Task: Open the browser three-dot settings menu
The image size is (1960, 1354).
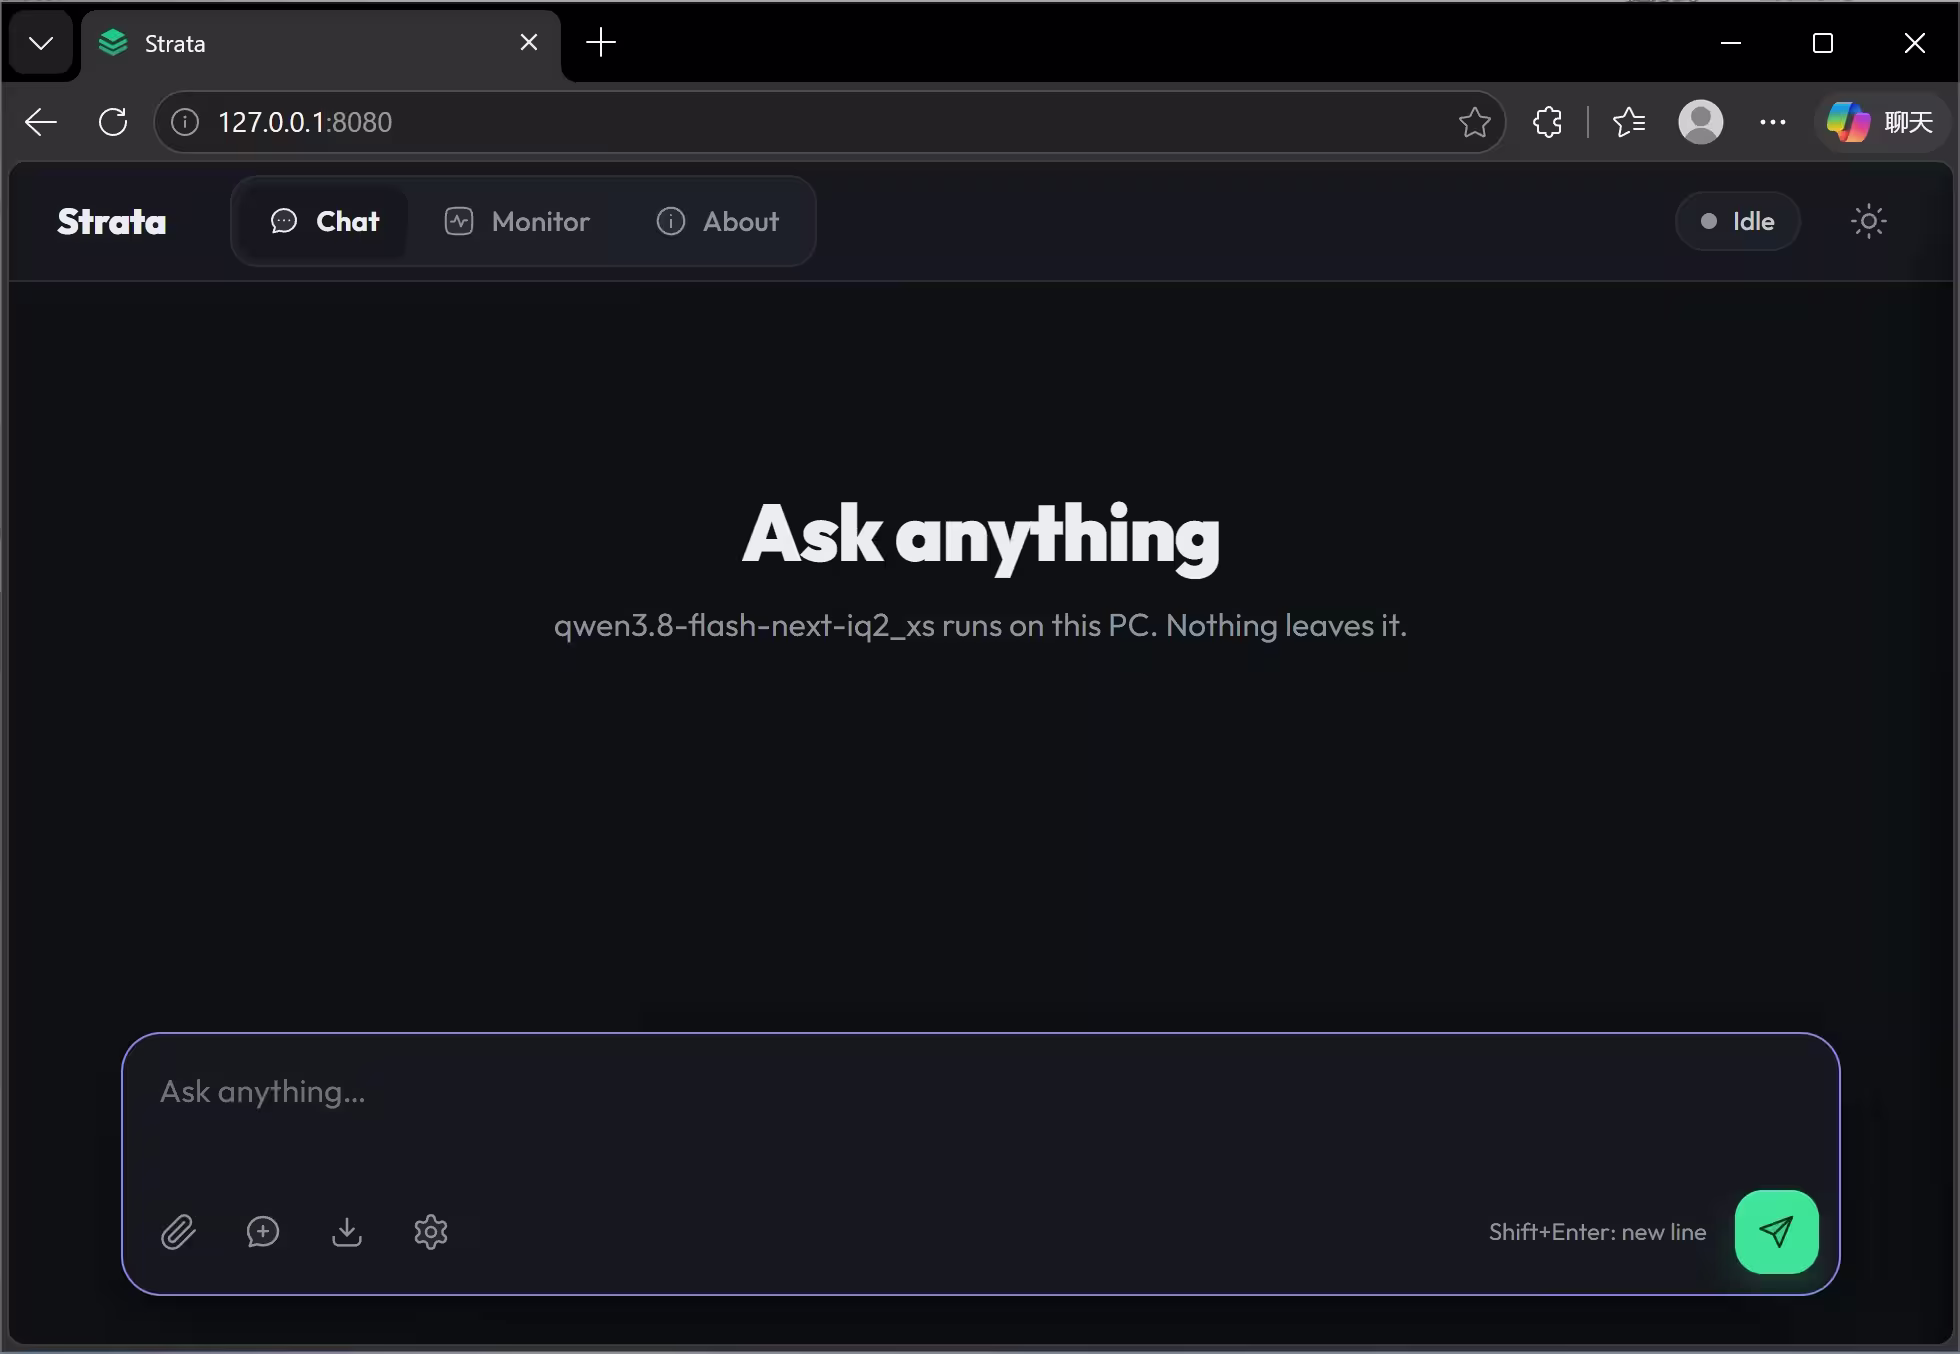Action: pyautogui.click(x=1773, y=122)
